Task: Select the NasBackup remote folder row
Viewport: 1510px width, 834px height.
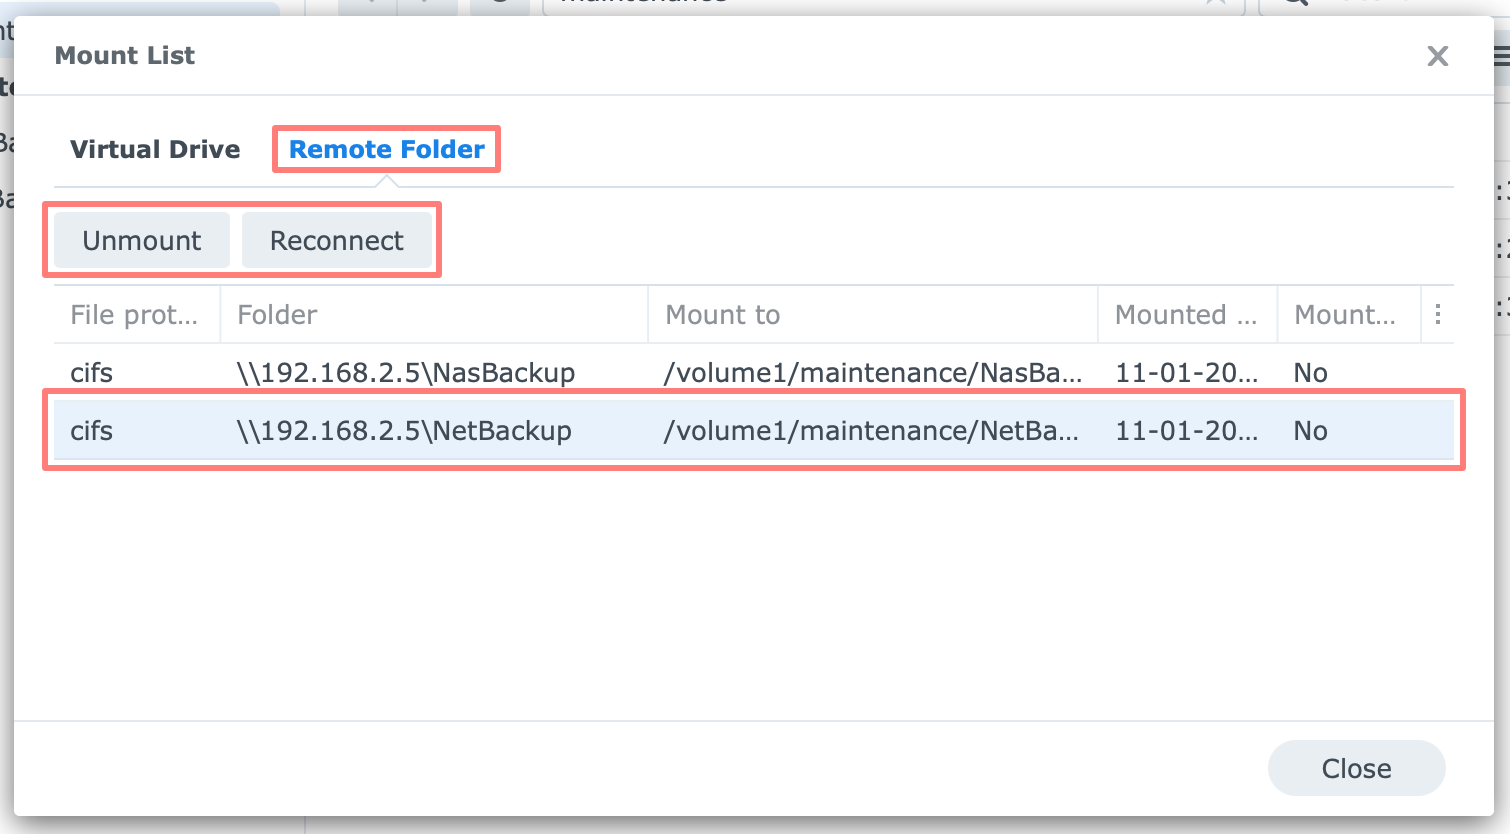Action: tap(600, 372)
